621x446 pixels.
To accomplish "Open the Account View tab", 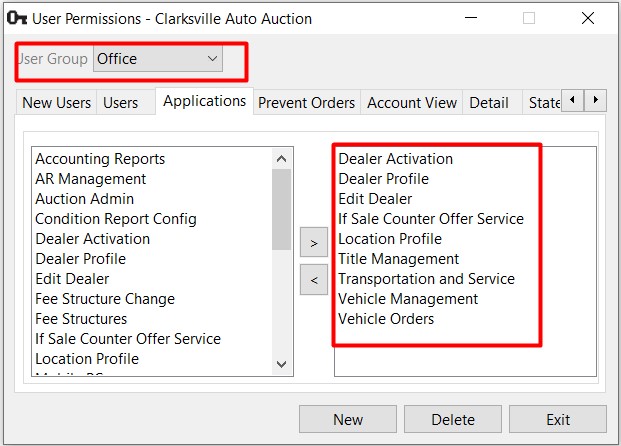I will tap(412, 102).
